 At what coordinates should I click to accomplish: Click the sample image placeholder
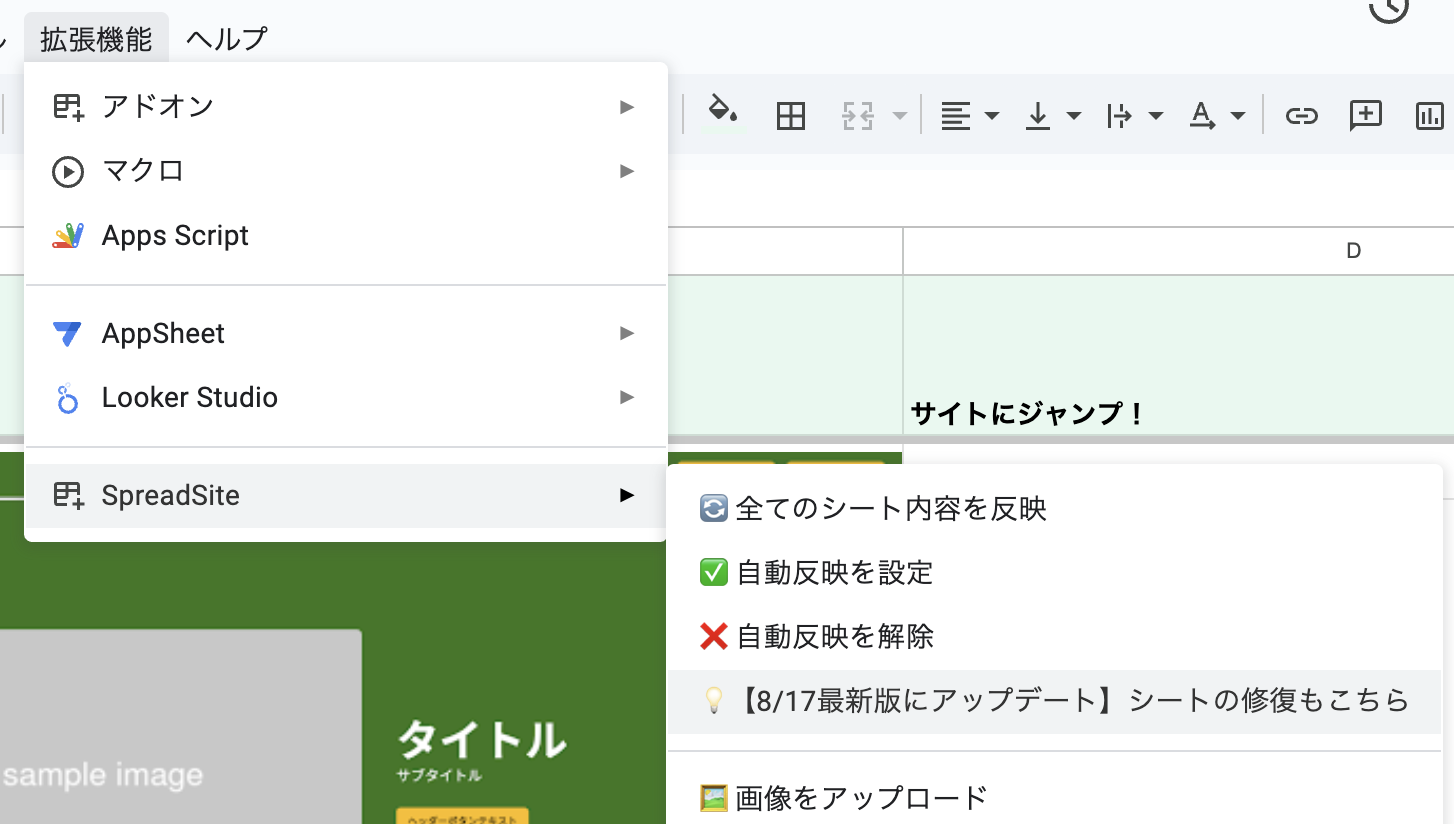tap(180, 727)
